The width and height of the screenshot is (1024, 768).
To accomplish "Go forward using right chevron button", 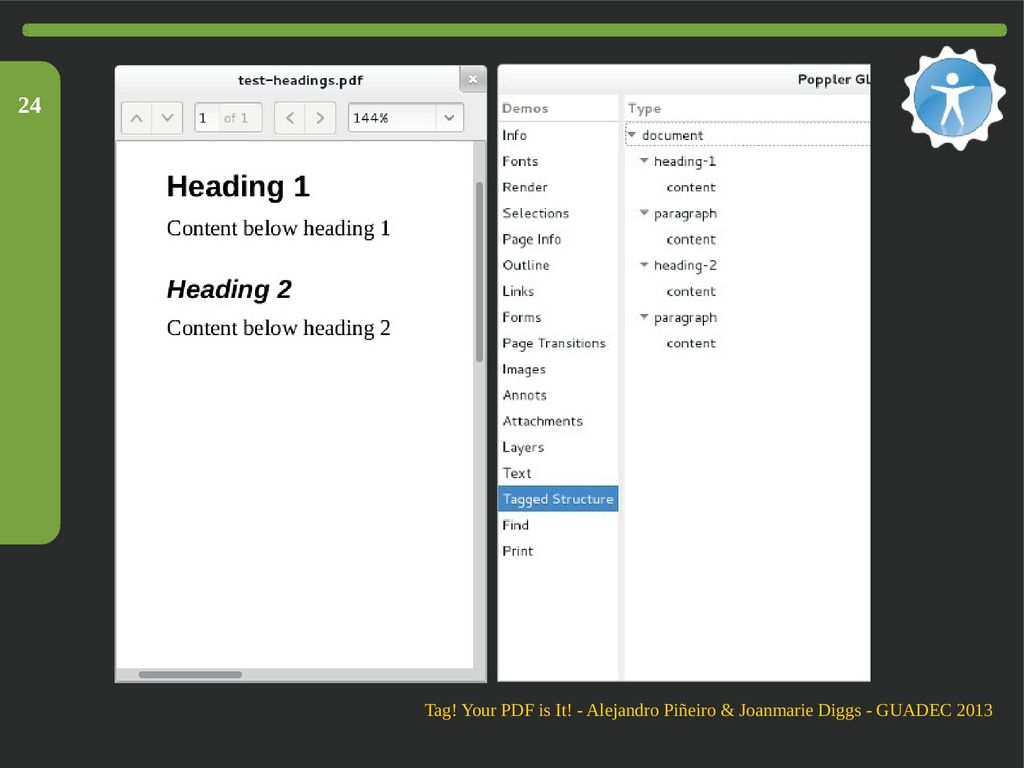I will point(320,118).
